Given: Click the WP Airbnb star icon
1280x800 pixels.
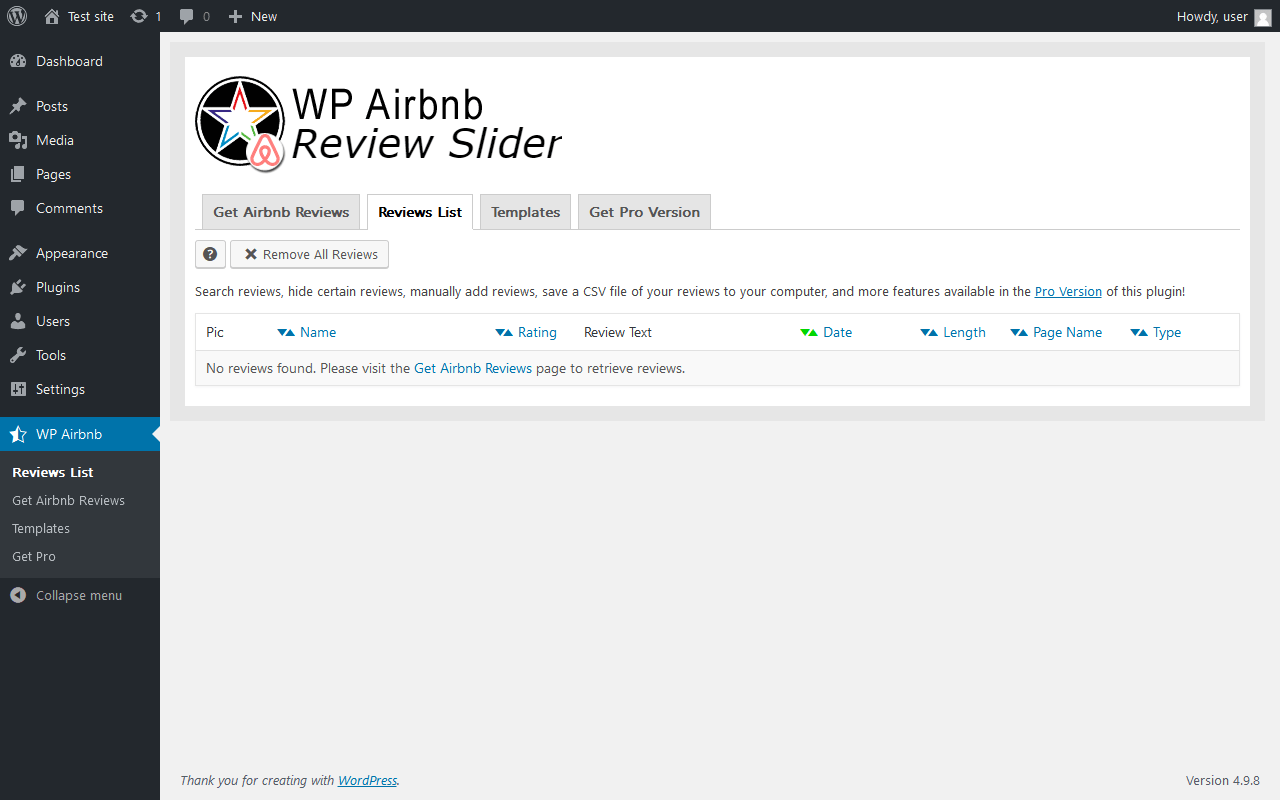Looking at the screenshot, I should coord(18,434).
